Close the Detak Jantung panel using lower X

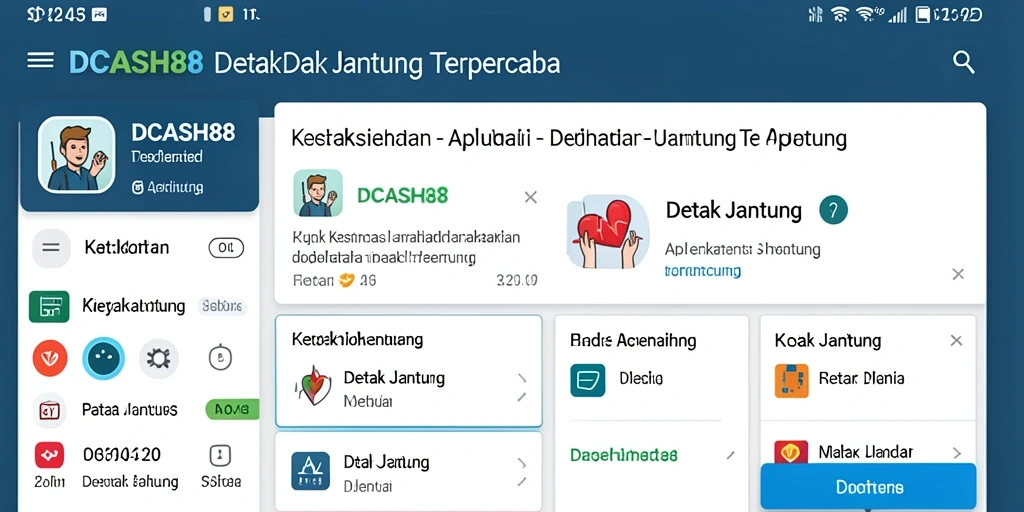click(x=958, y=274)
